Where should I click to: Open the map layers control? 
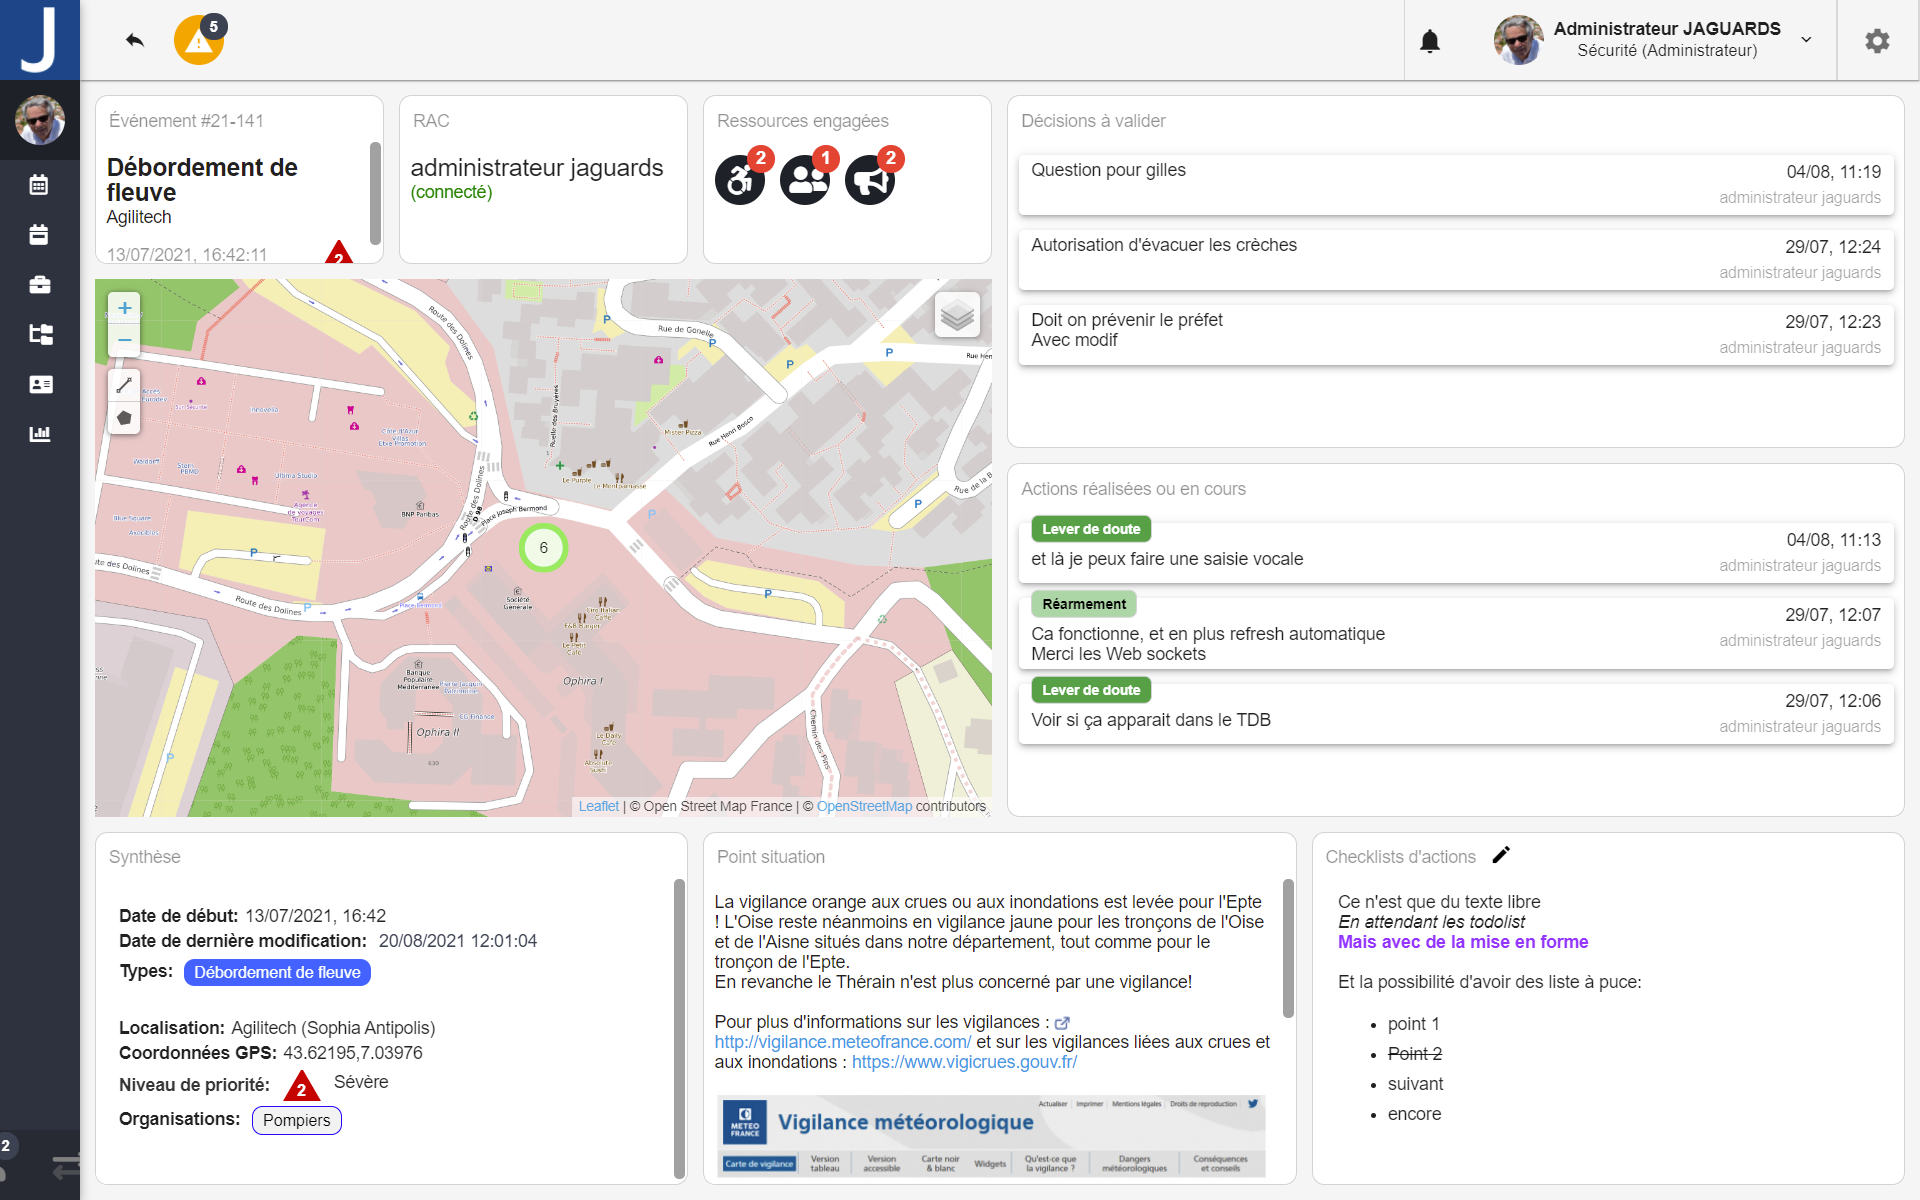click(957, 315)
